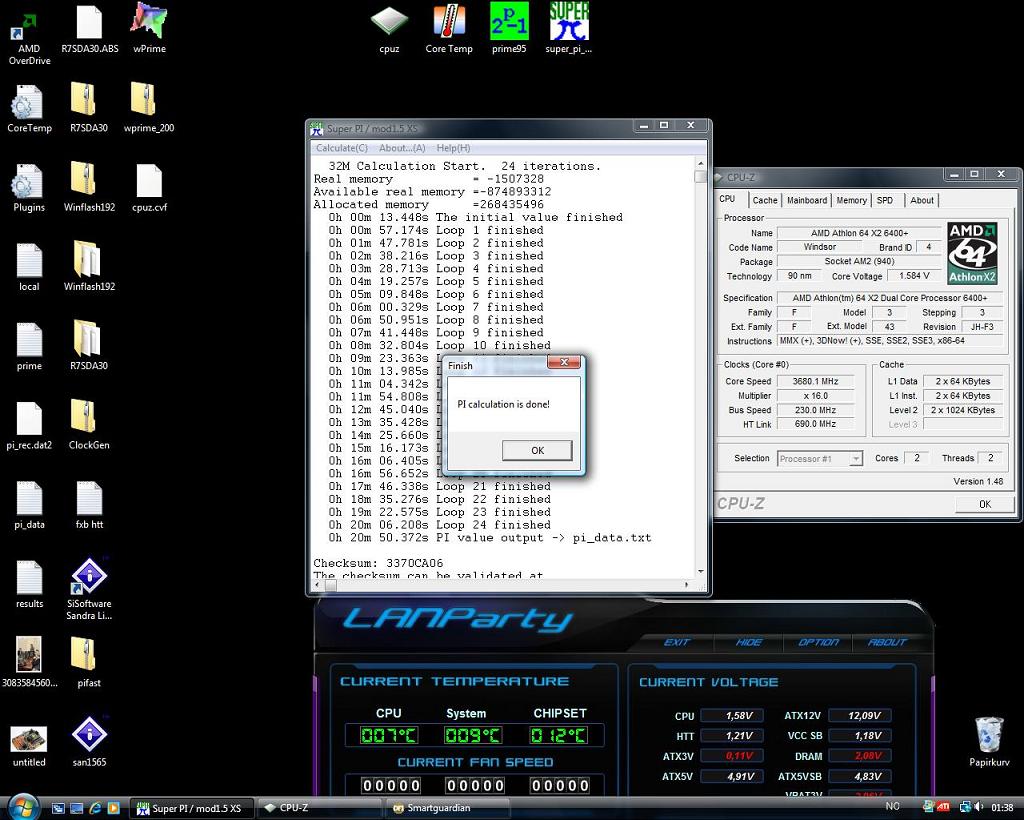Click the Core Voltage value 1.584 V

pyautogui.click(x=914, y=276)
